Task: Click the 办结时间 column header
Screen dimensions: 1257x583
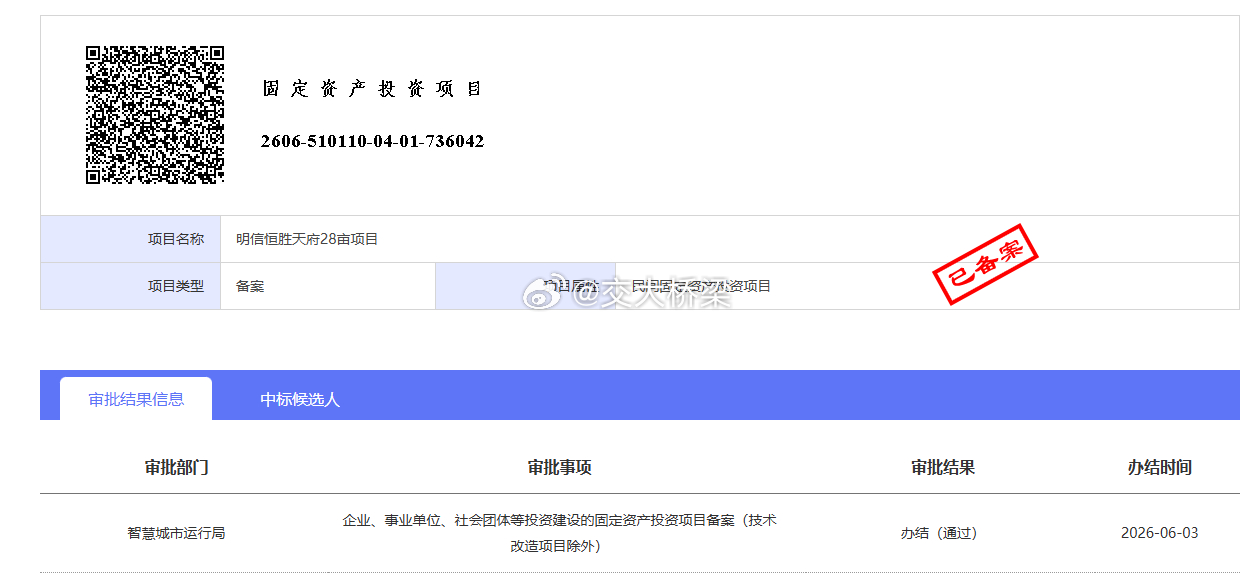Action: tap(1160, 467)
